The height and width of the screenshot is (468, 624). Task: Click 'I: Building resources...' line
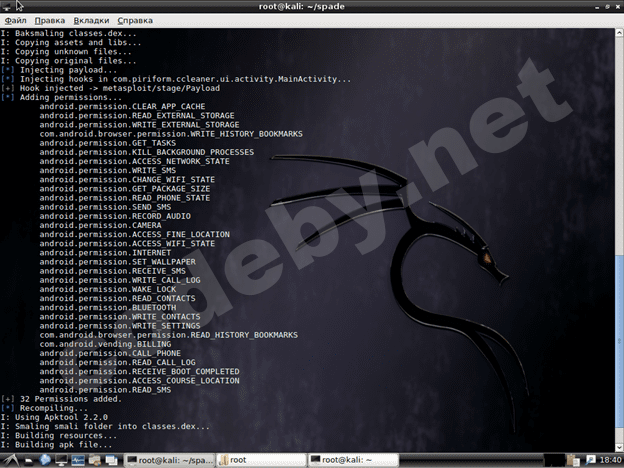tap(59, 435)
